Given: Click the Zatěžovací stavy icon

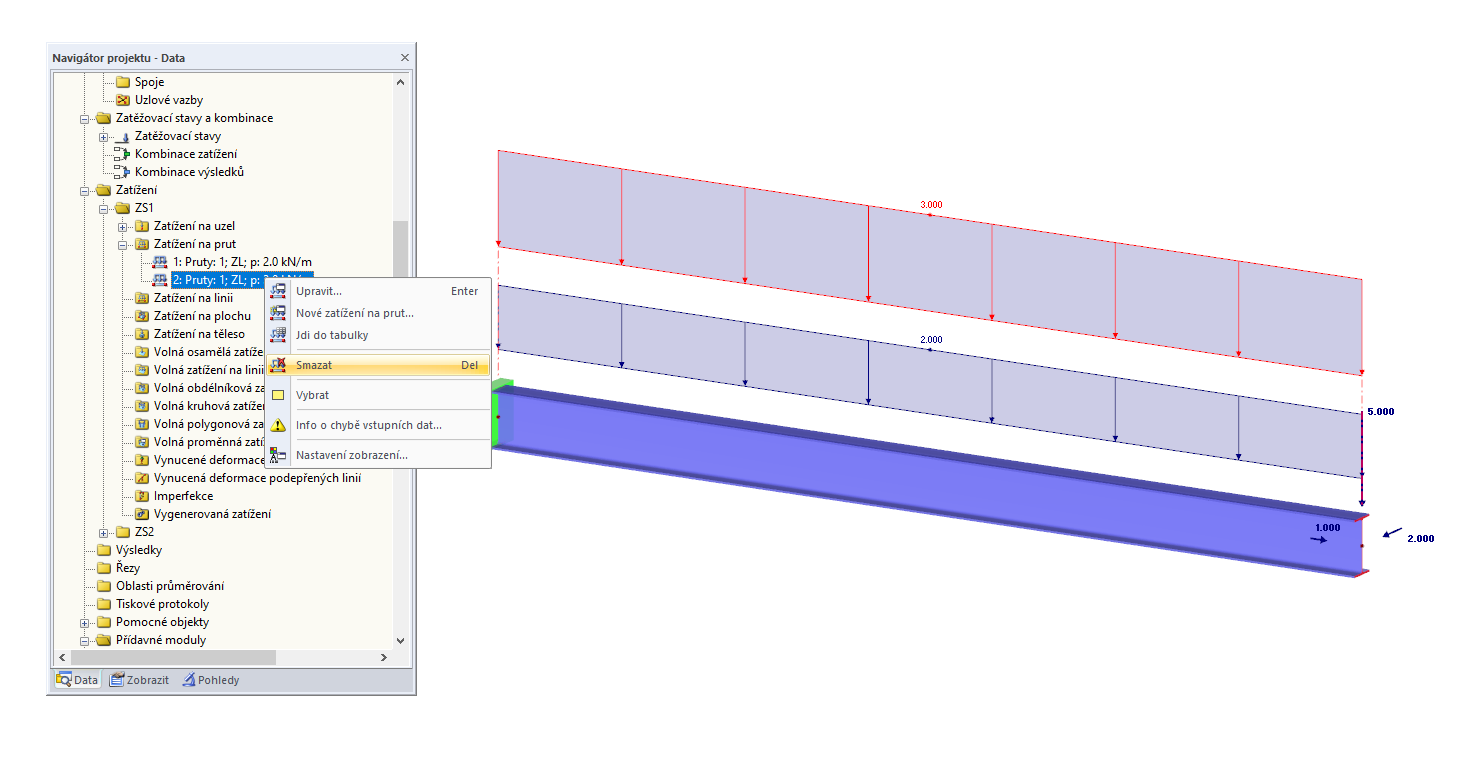Looking at the screenshot, I should click(x=123, y=136).
